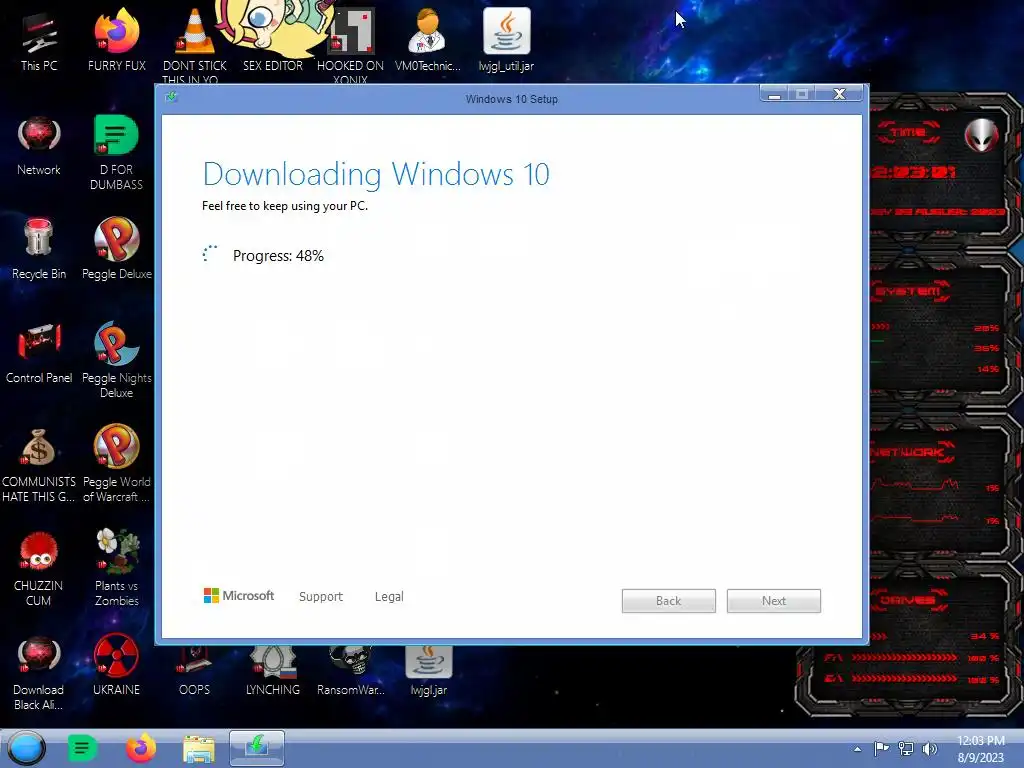The width and height of the screenshot is (1024, 768).
Task: Minimize the Windows 10 Setup window
Action: click(775, 94)
